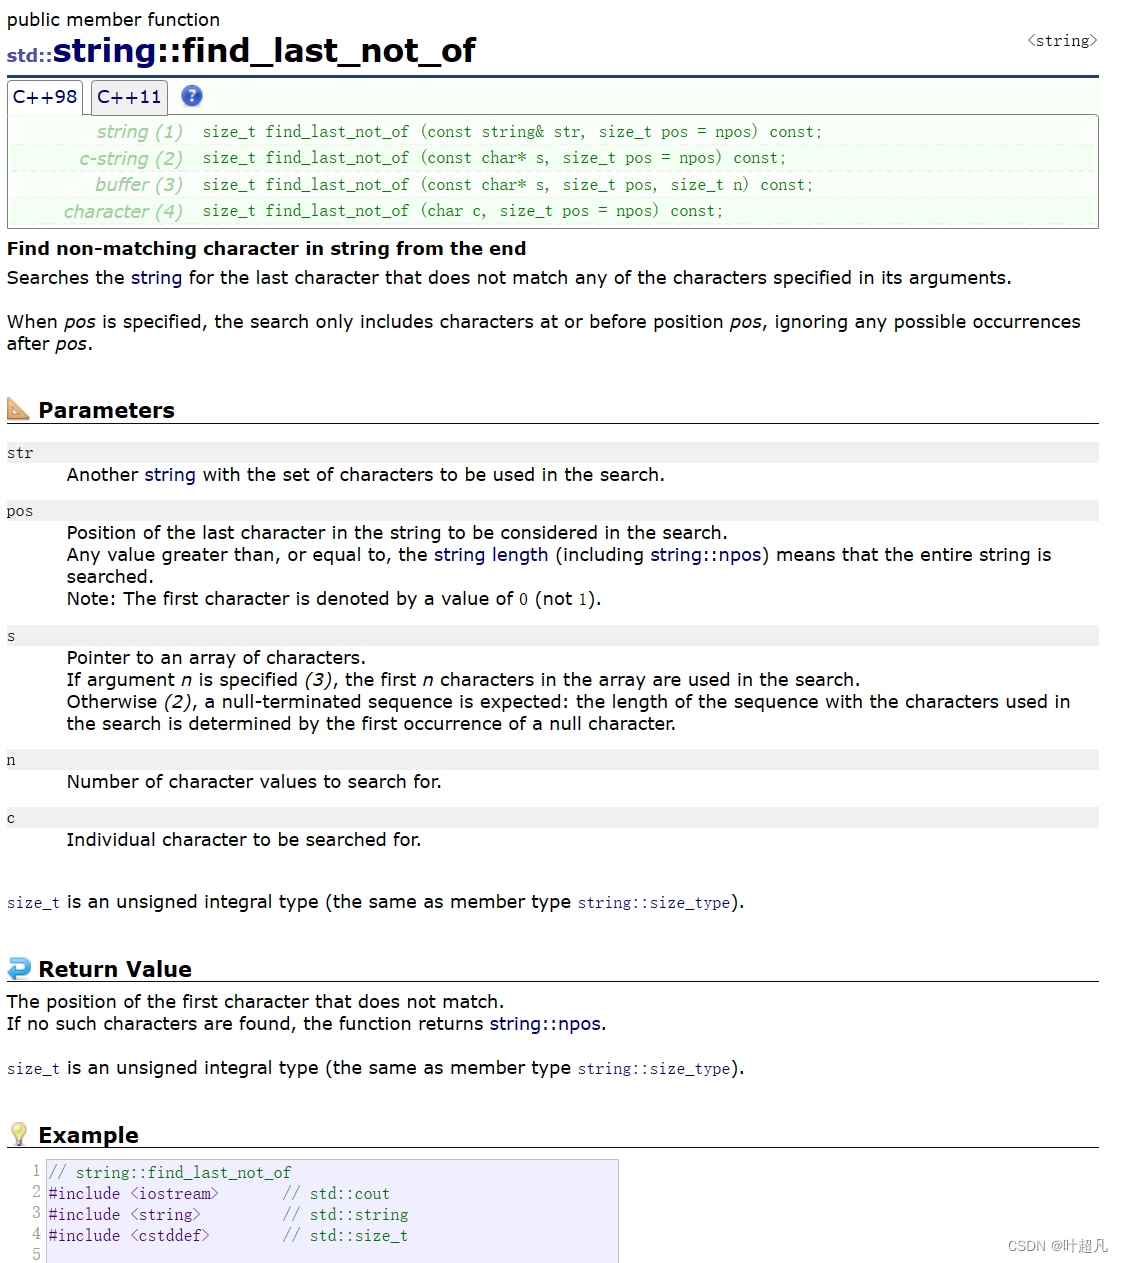Click the Return Value section heading
Viewport: 1123px width, 1263px height.
(x=115, y=969)
